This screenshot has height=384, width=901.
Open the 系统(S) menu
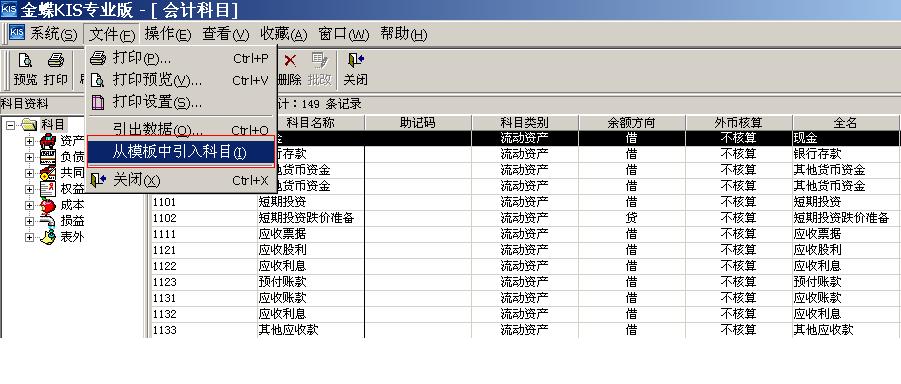53,34
